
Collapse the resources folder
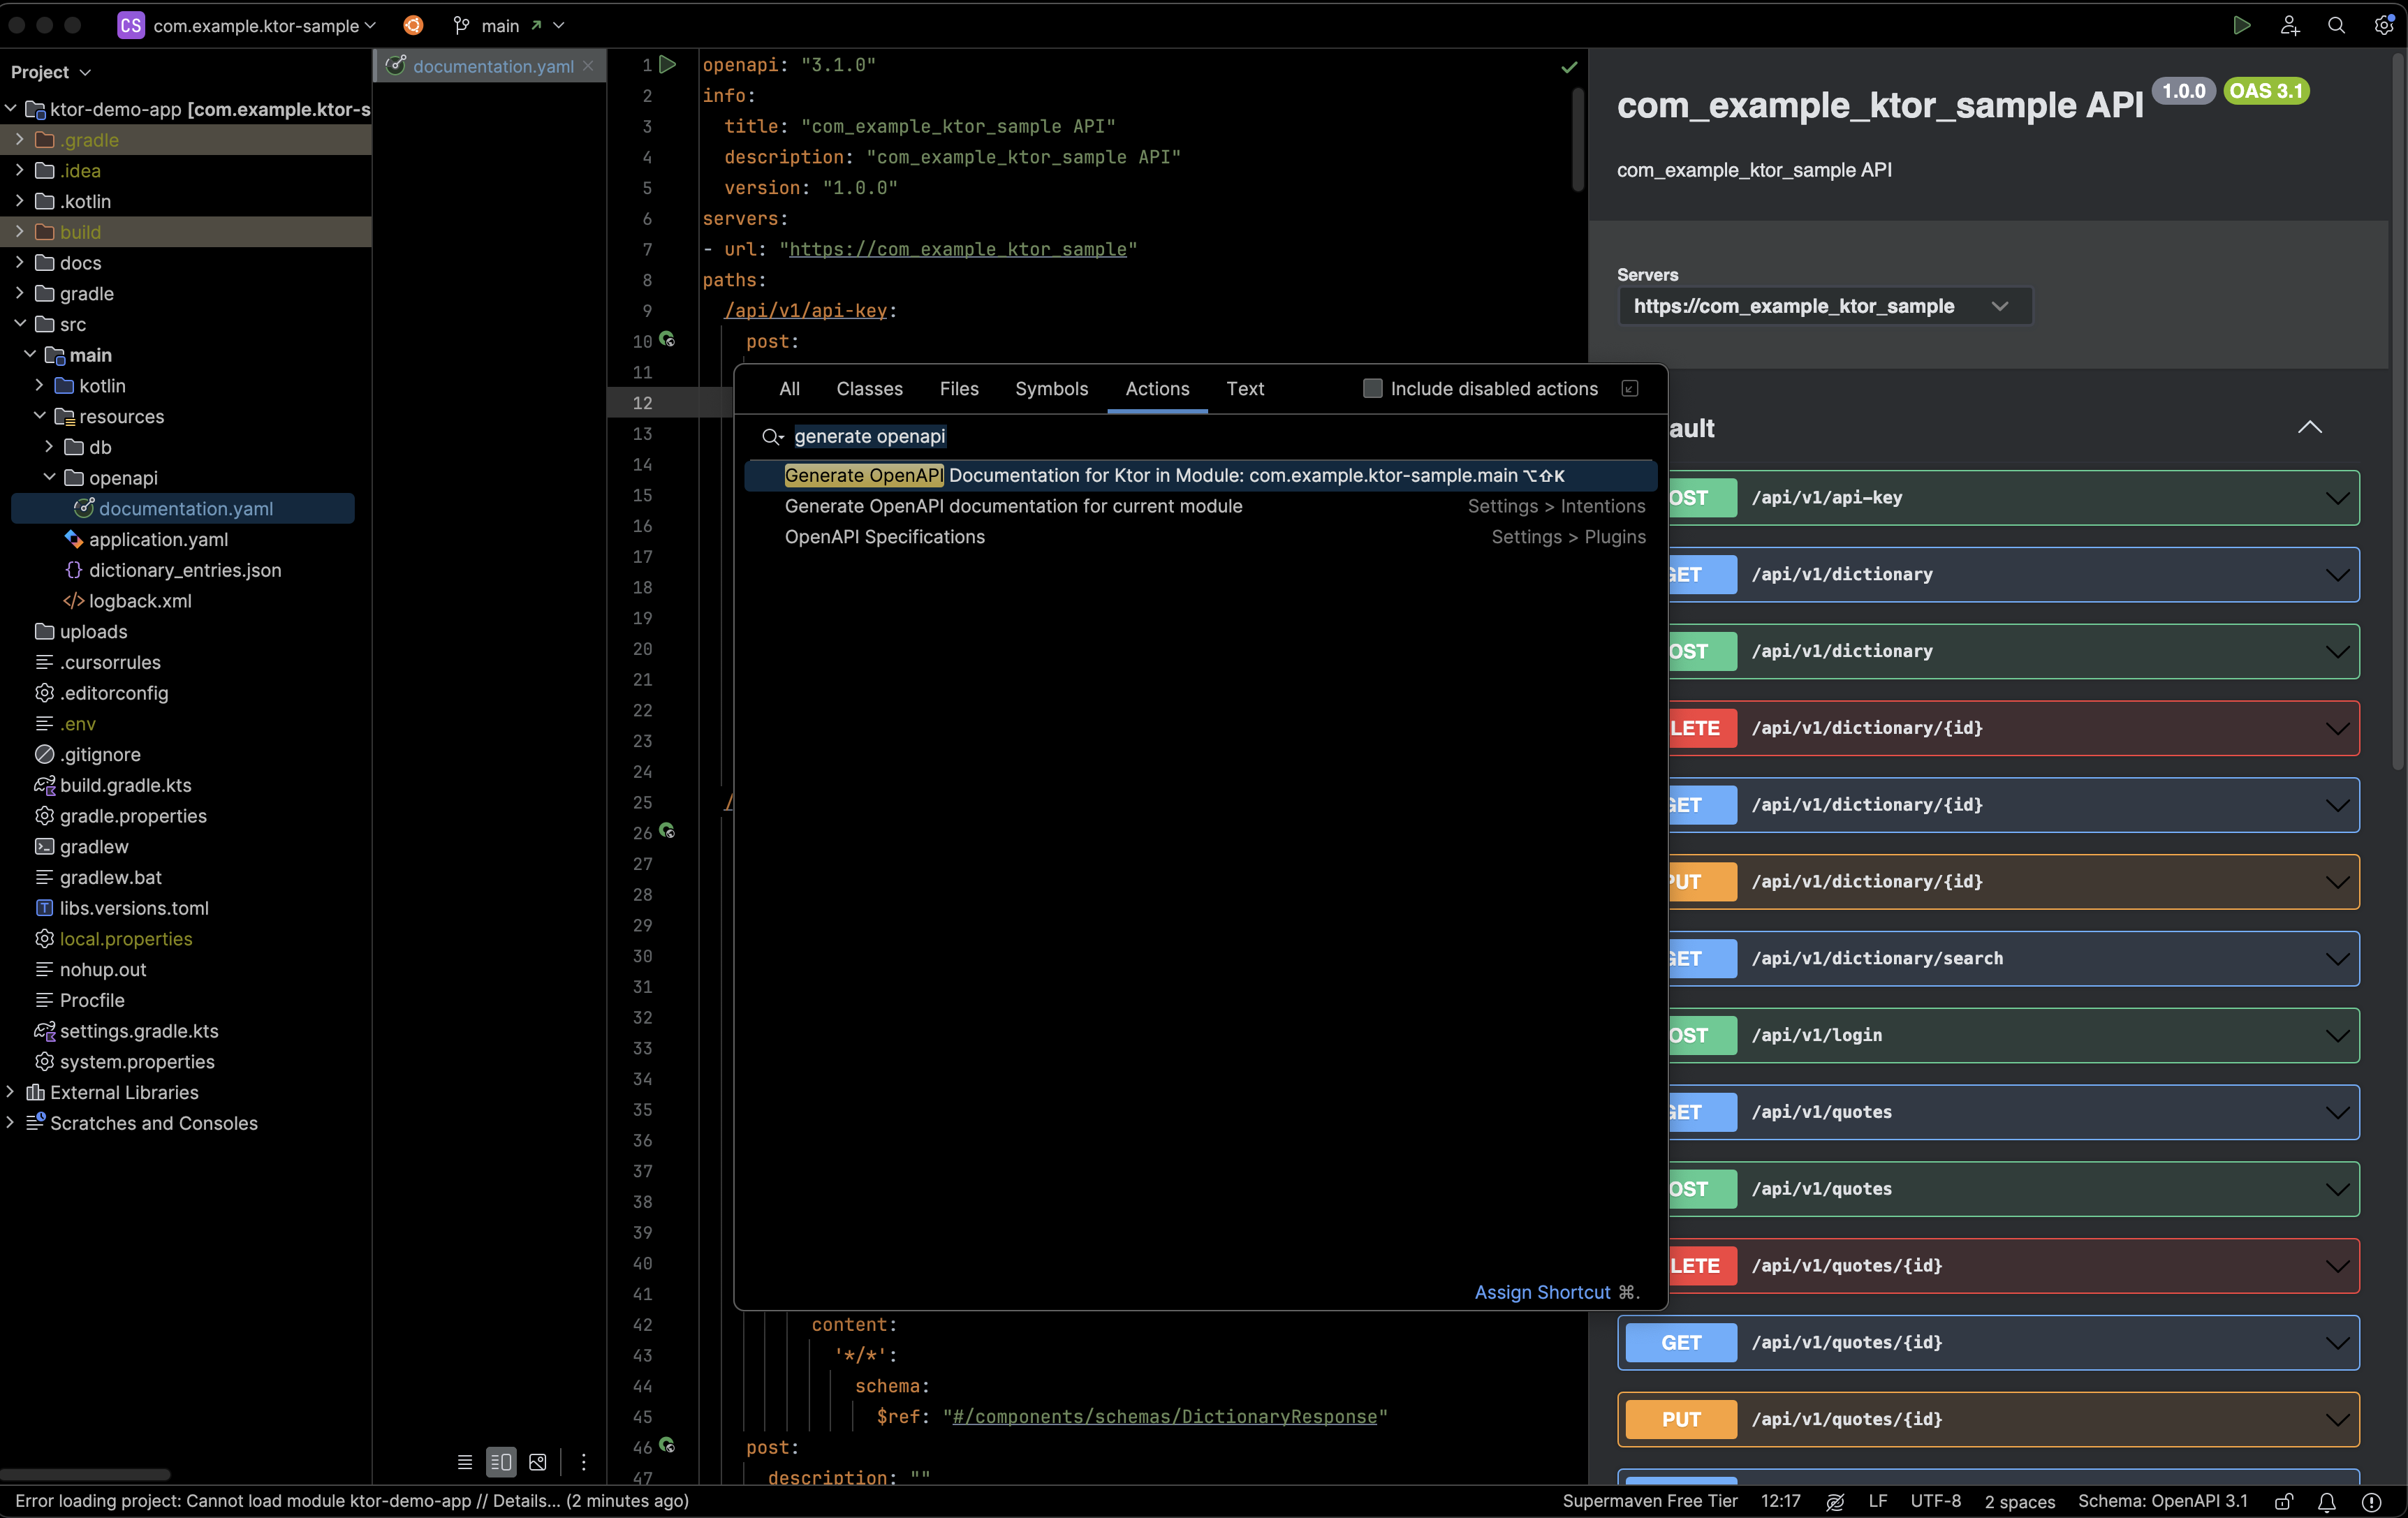tap(40, 416)
